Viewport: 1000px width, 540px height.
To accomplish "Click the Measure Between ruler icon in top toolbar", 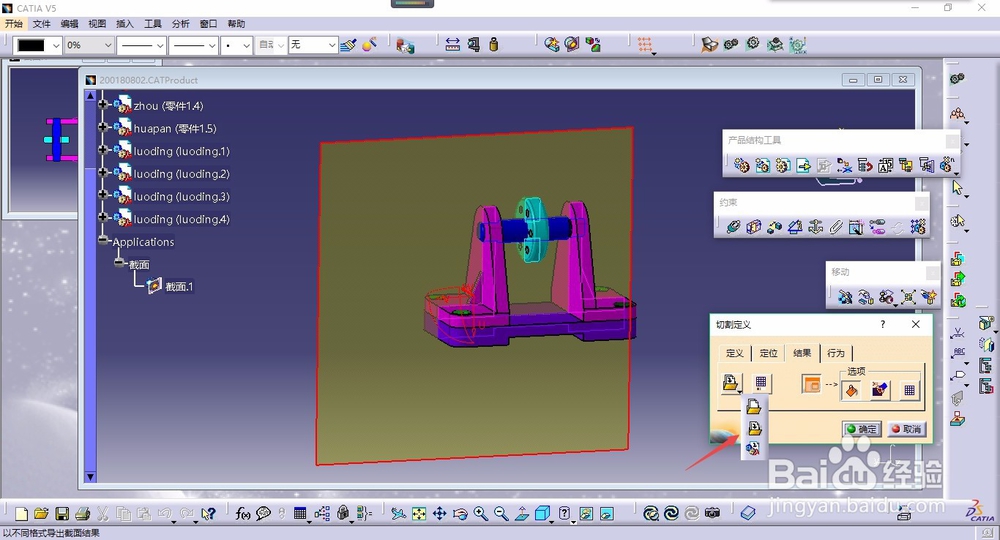I will click(453, 45).
